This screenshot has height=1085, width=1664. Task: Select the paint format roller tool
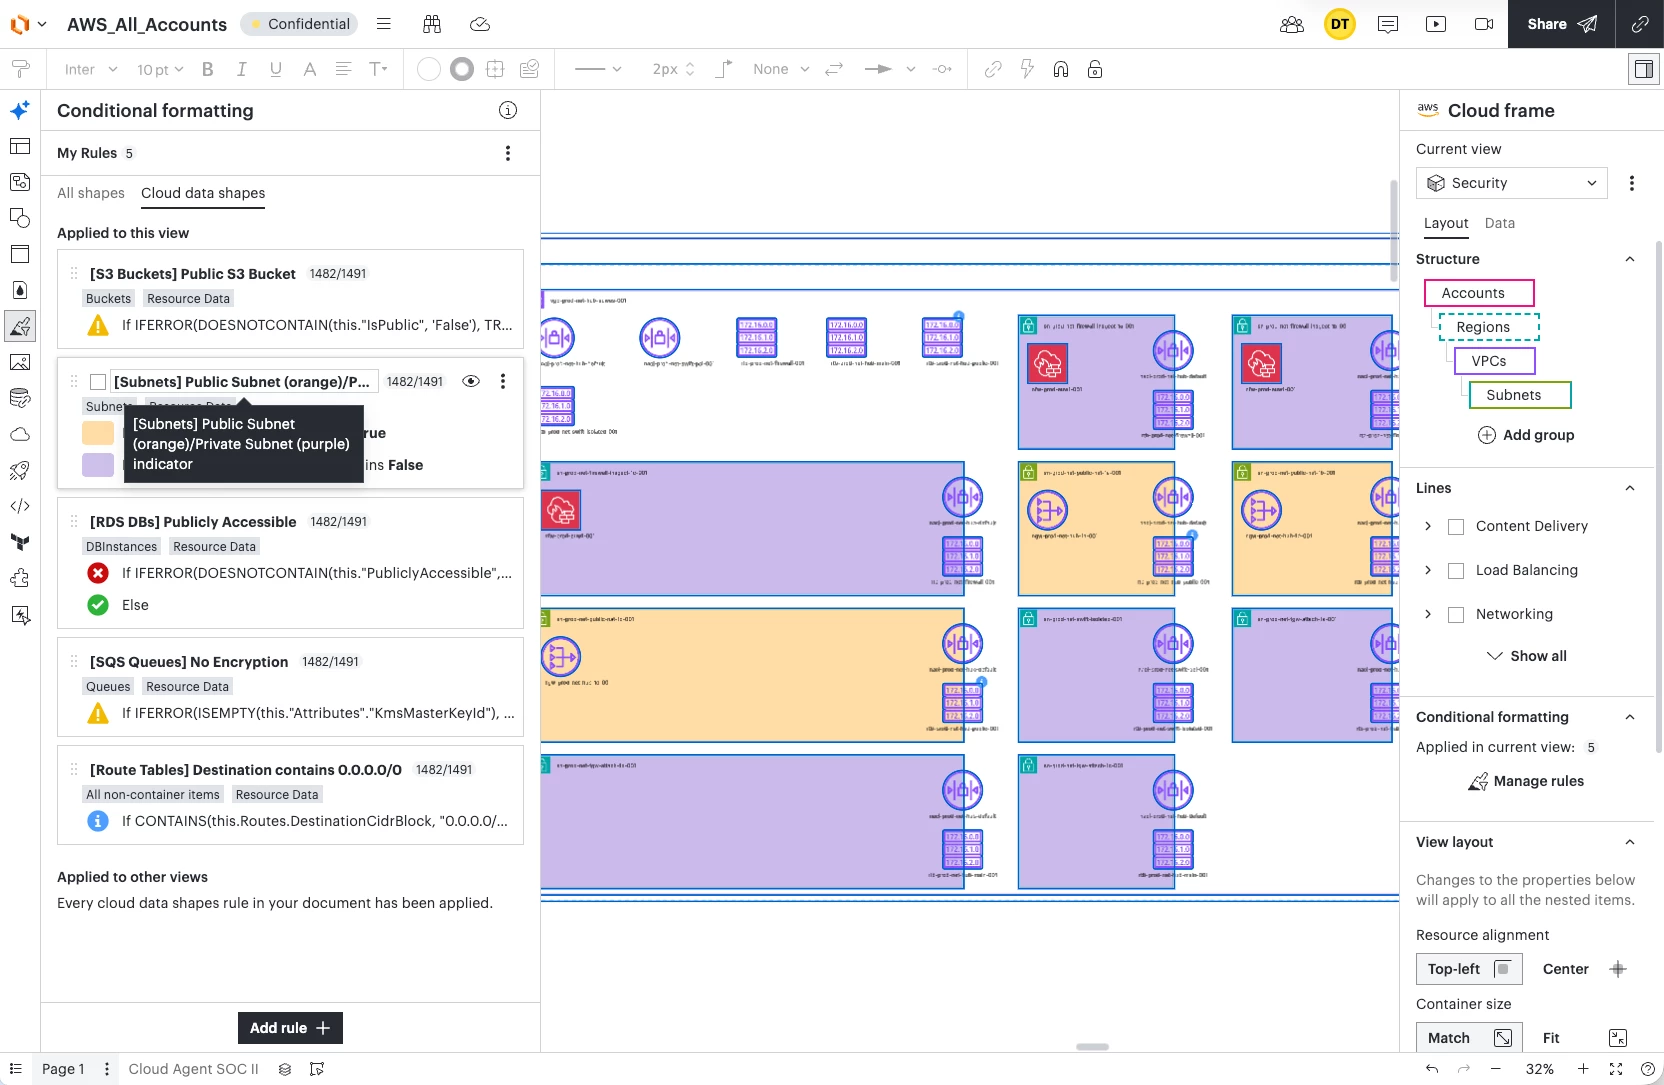[x=20, y=69]
